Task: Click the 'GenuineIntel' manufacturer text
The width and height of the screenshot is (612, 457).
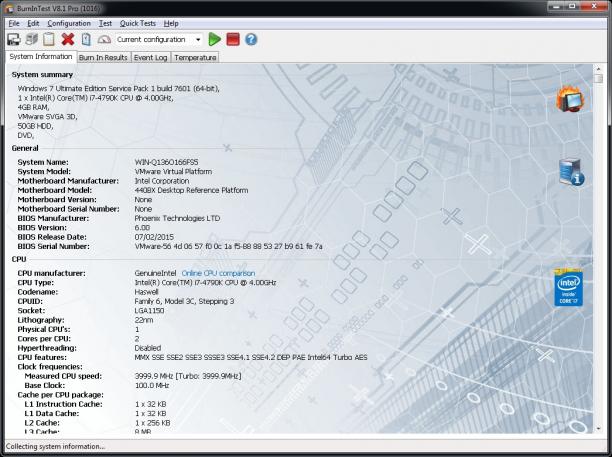Action: pos(155,273)
